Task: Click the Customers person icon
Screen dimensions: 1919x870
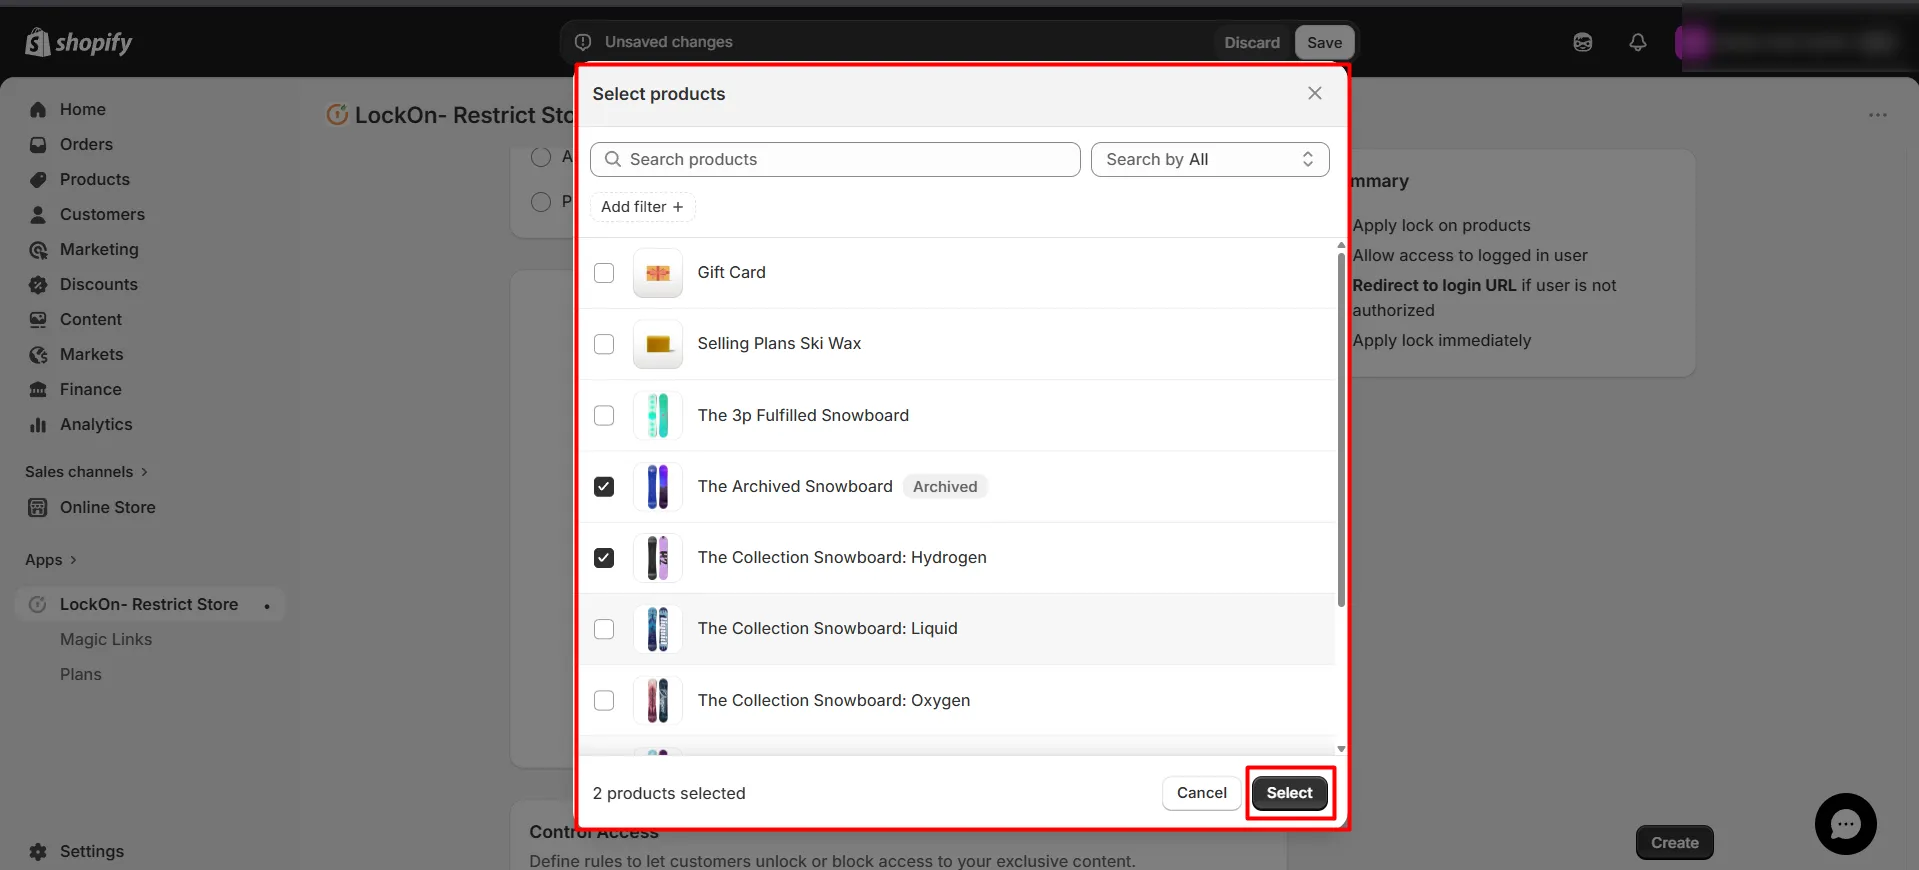Action: (x=38, y=215)
